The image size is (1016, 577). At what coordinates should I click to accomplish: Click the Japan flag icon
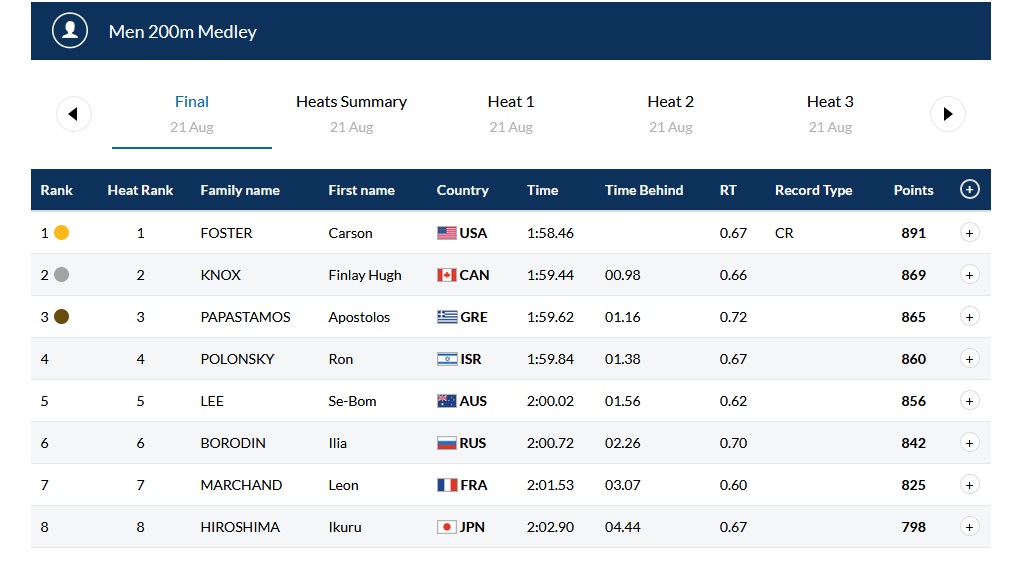(x=446, y=527)
